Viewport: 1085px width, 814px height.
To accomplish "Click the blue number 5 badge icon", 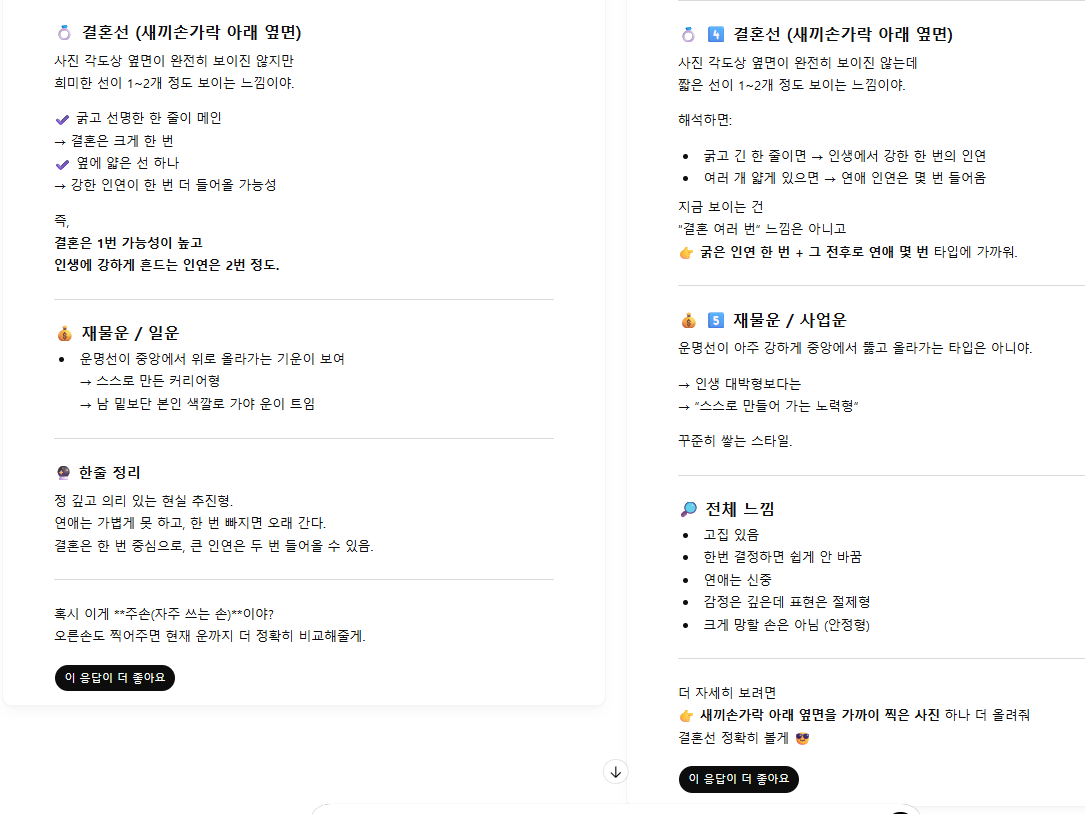I will pyautogui.click(x=715, y=320).
